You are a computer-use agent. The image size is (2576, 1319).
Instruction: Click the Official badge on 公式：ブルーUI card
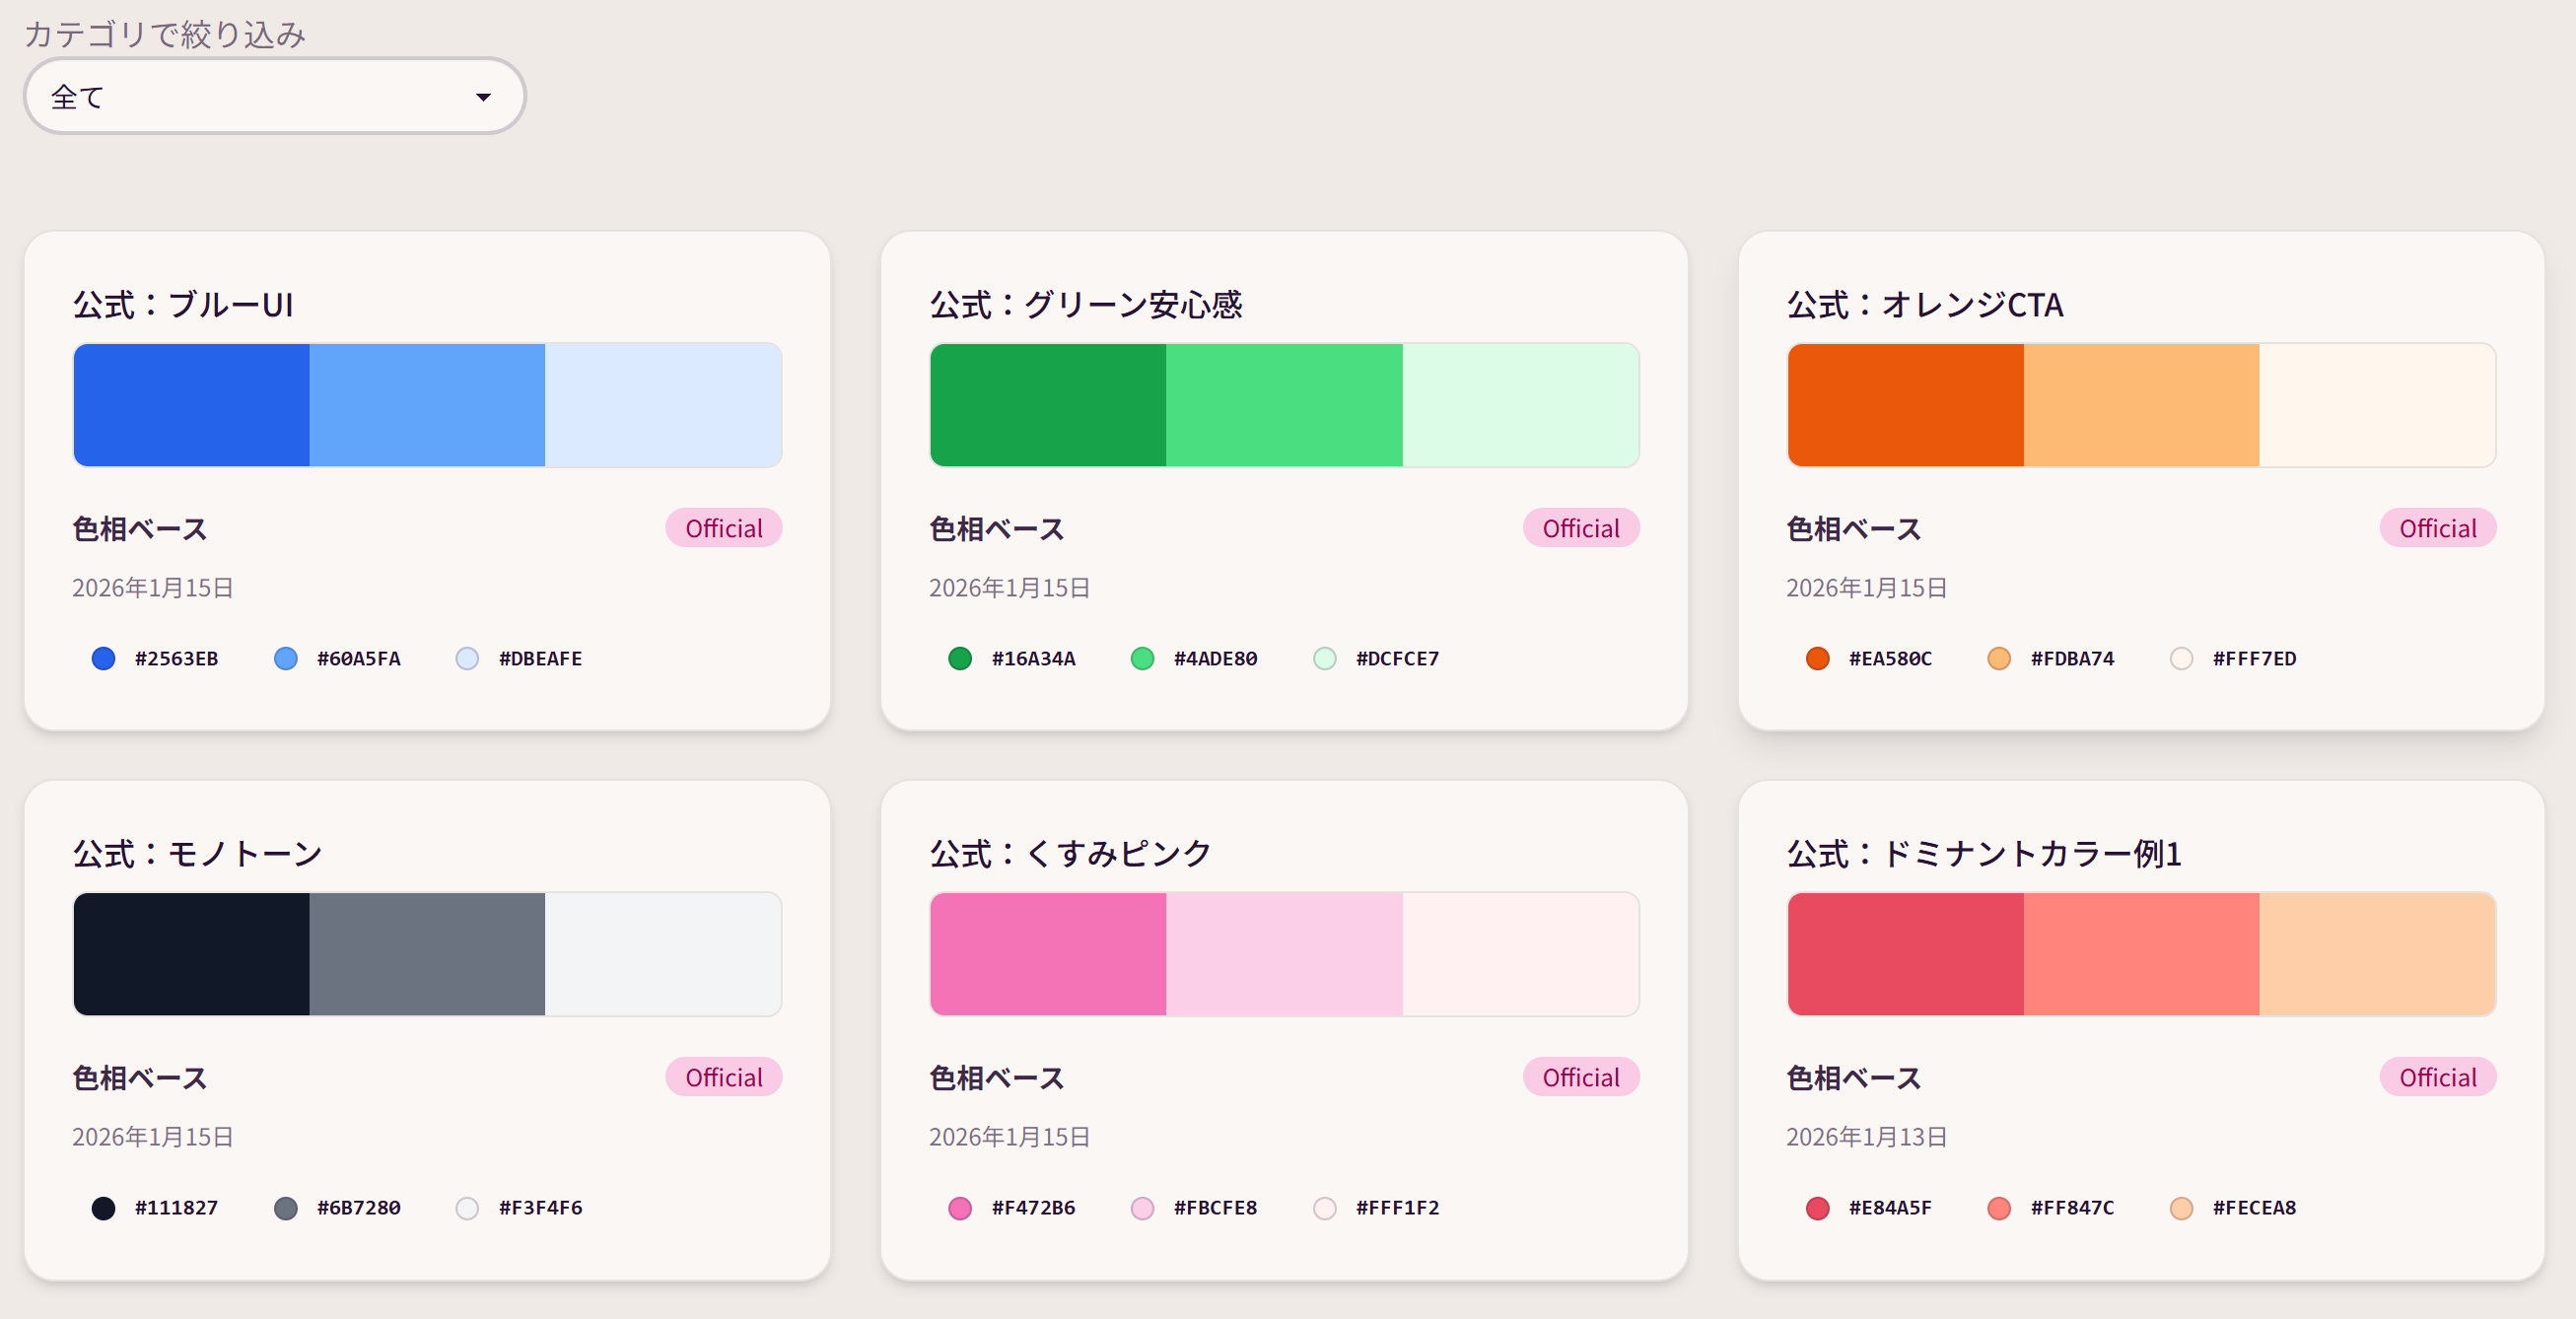click(x=723, y=527)
